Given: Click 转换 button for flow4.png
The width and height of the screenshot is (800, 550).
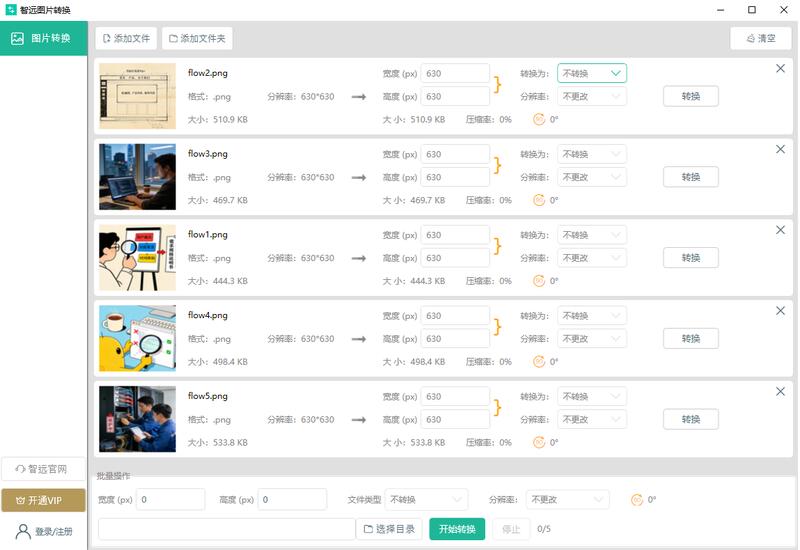Looking at the screenshot, I should coord(691,339).
